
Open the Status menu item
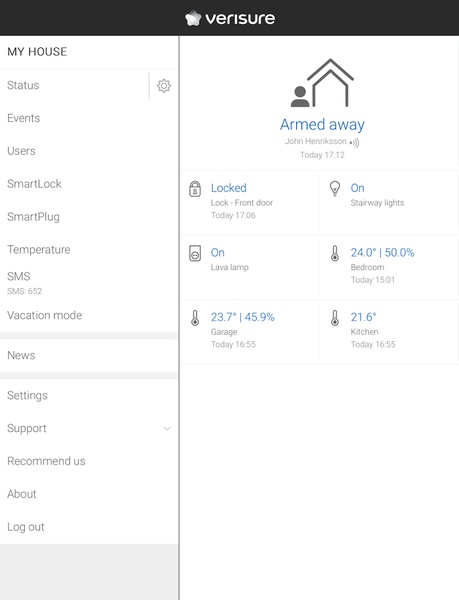tap(74, 85)
